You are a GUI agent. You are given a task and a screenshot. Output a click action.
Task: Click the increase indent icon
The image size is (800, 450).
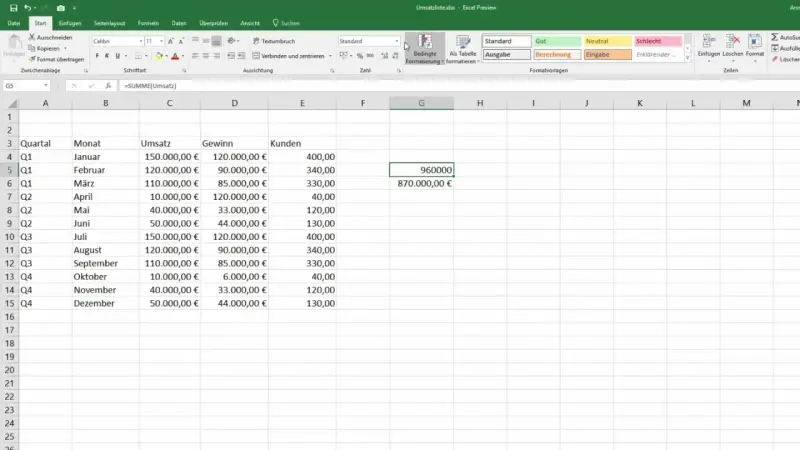(241, 56)
